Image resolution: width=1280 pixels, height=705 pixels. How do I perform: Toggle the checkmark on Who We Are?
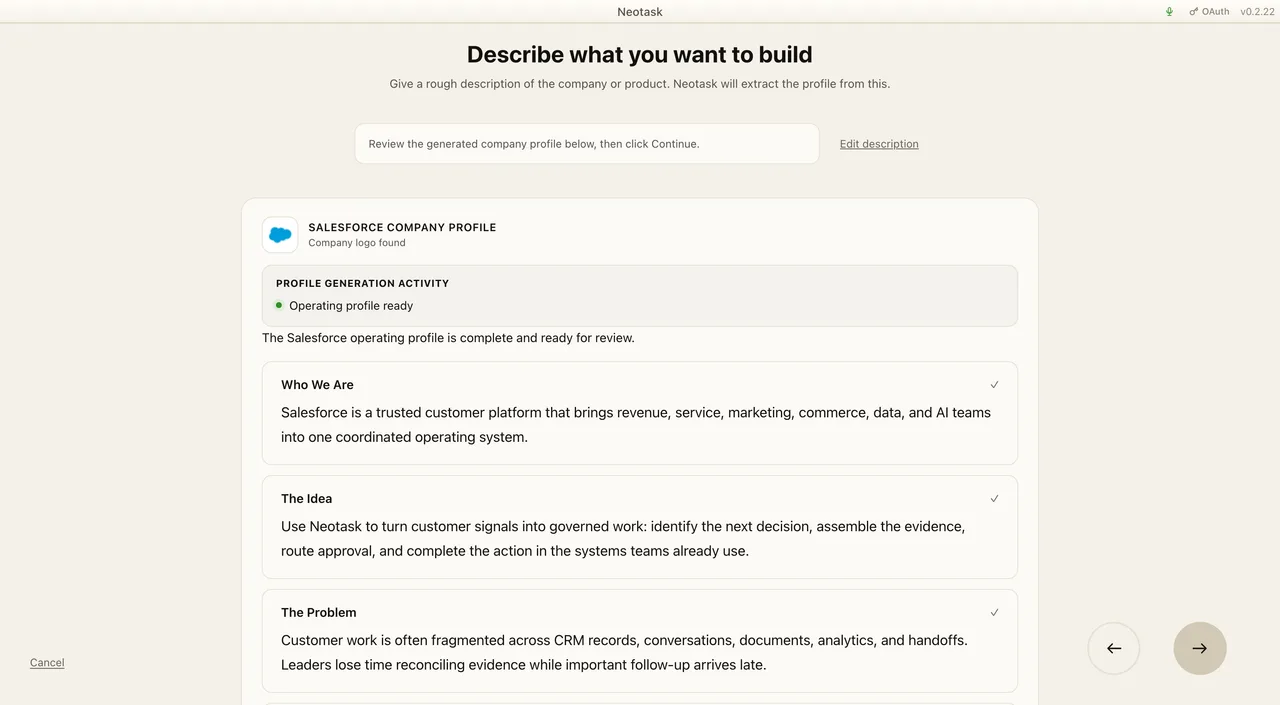[994, 385]
